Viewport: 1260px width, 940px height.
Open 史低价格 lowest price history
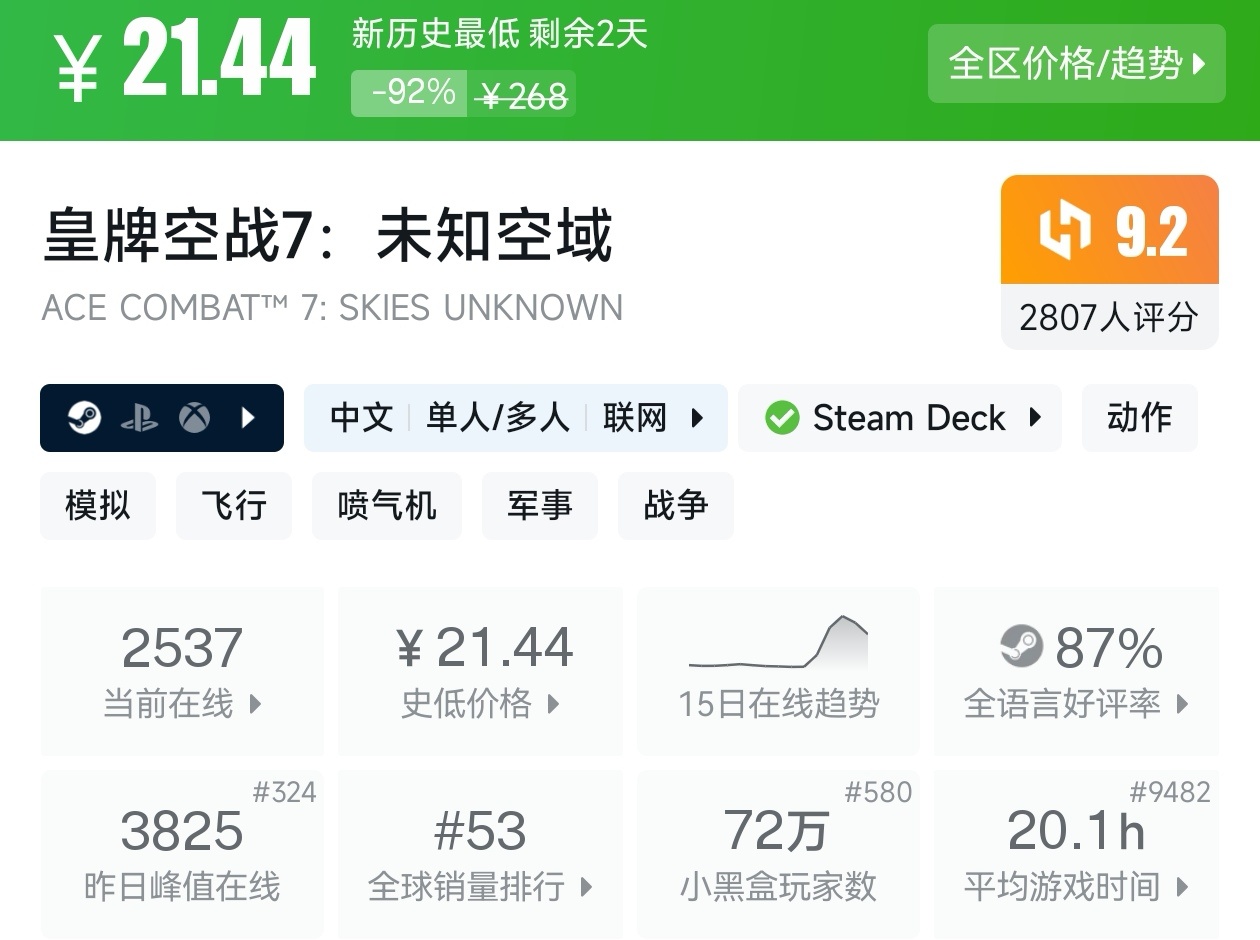tap(480, 671)
